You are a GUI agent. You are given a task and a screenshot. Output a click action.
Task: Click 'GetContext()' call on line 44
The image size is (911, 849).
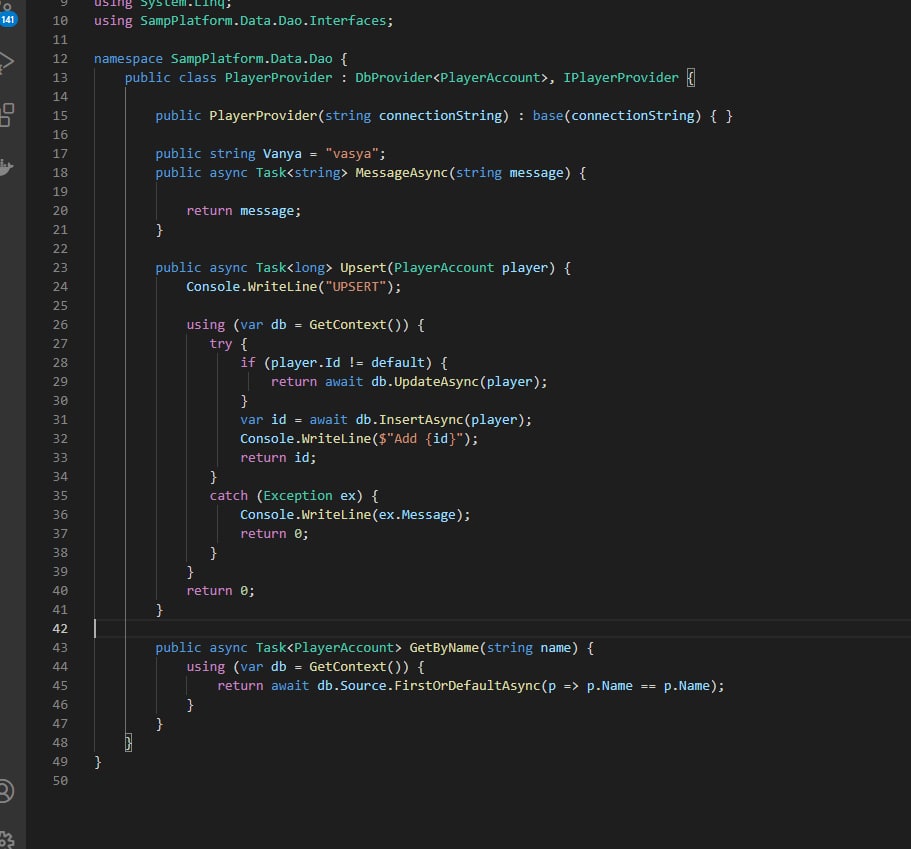pos(358,667)
